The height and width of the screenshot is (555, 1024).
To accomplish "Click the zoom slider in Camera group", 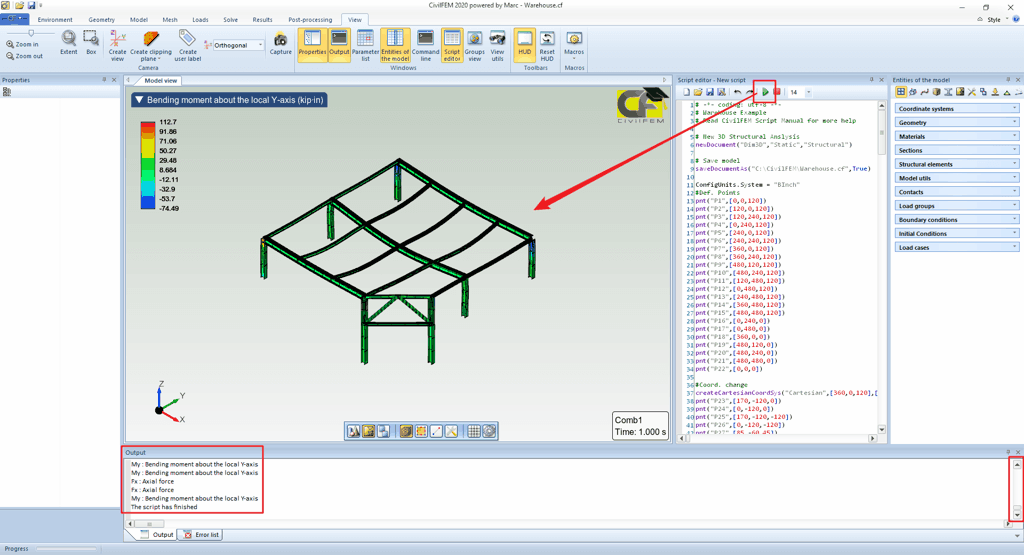I will [30, 33].
